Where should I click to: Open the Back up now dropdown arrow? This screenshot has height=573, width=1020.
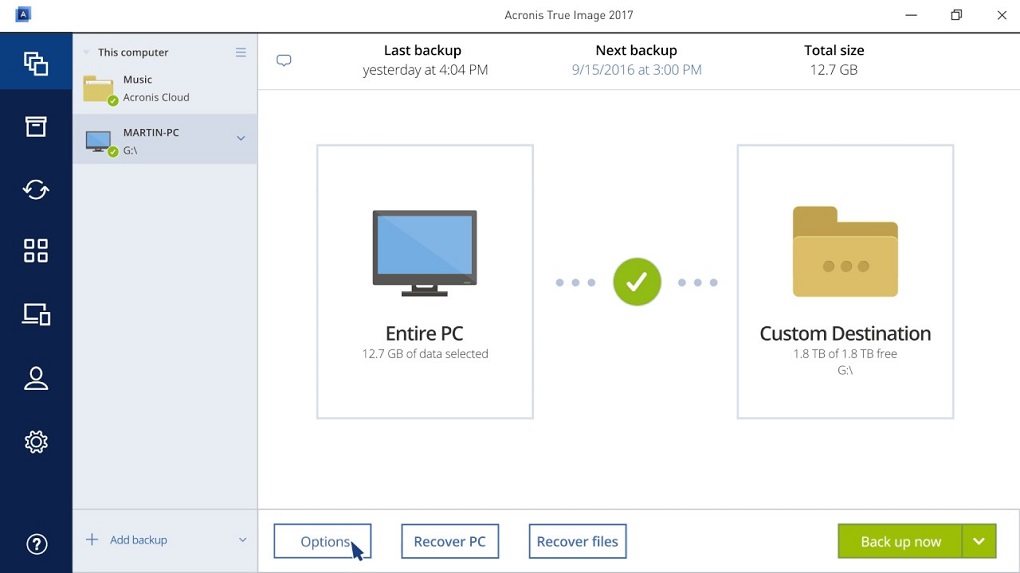(979, 541)
